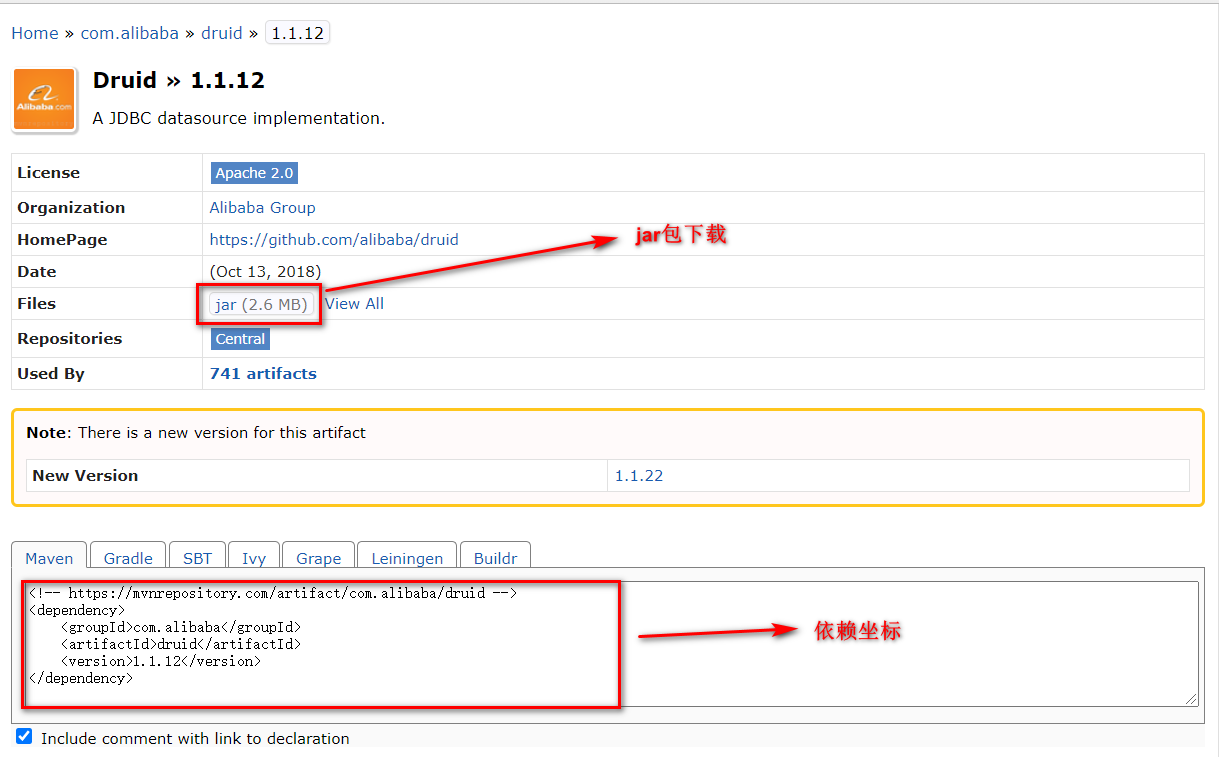Click the Files row label
The image size is (1219, 757).
37,304
